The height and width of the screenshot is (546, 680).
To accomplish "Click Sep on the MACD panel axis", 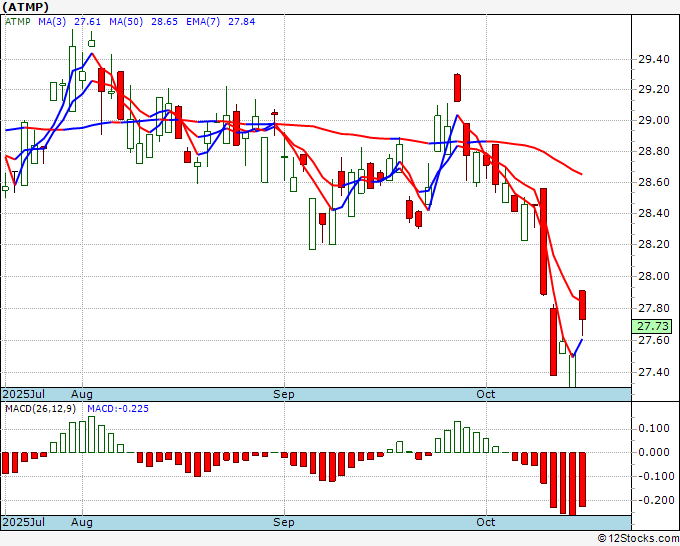I will [284, 522].
